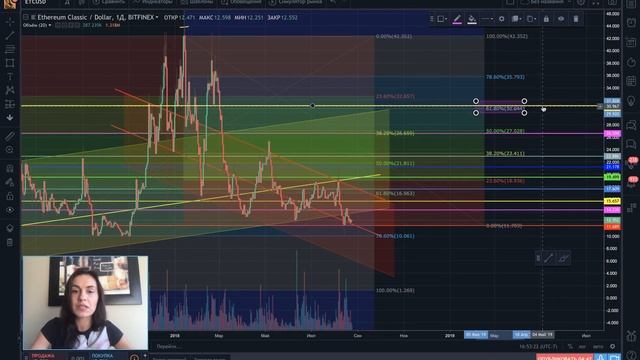Open alerts clock panel in right sidebar

(x=631, y=22)
